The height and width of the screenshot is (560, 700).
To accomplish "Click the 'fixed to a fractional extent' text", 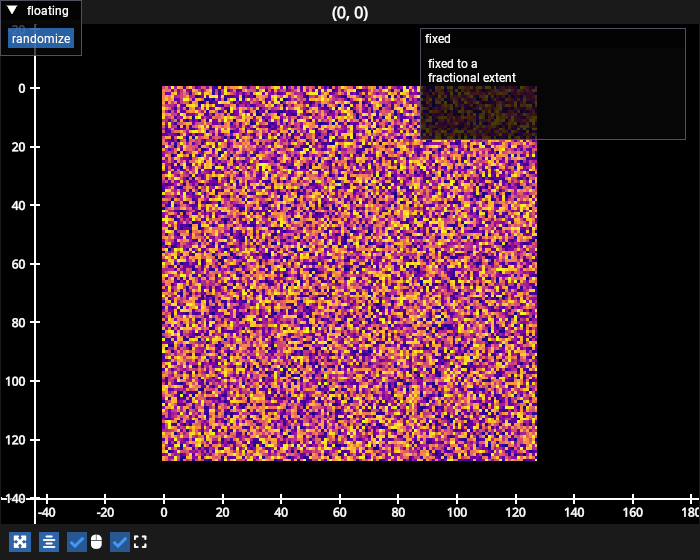I will point(471,71).
